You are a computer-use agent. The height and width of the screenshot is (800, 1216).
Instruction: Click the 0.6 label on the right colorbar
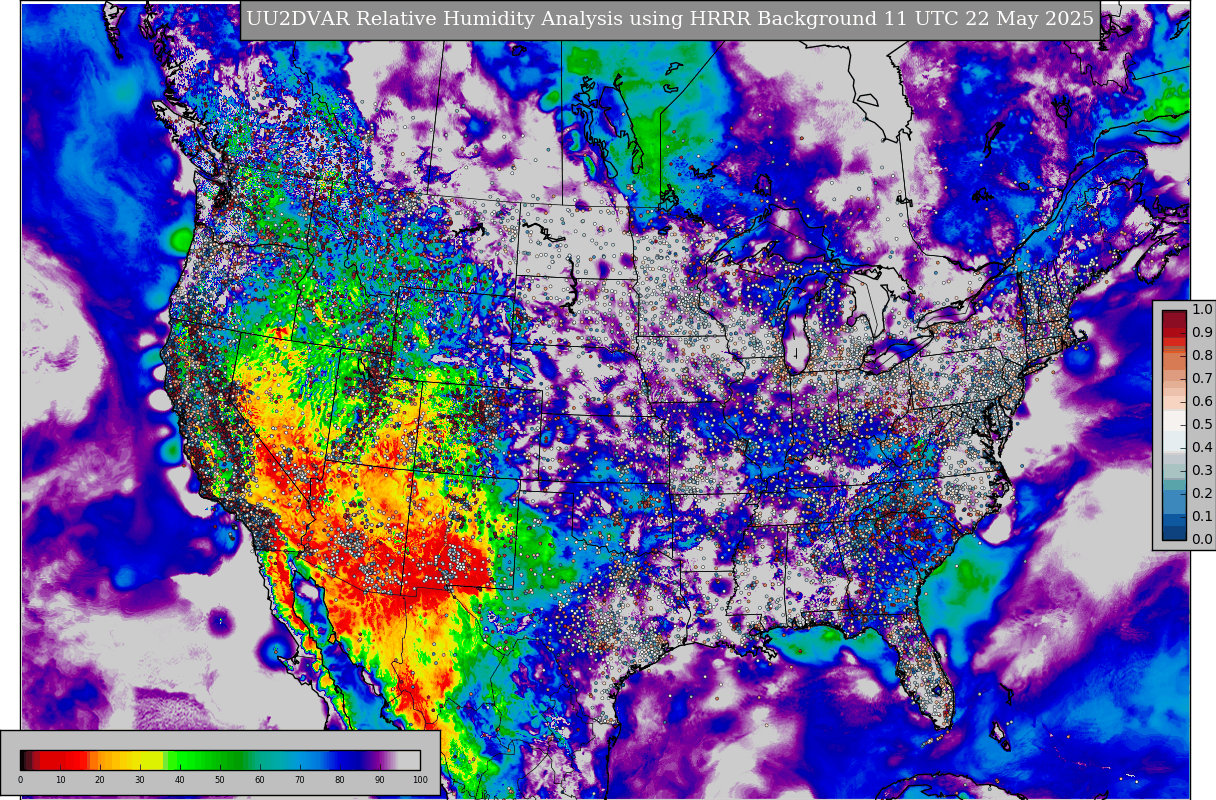pyautogui.click(x=1202, y=402)
